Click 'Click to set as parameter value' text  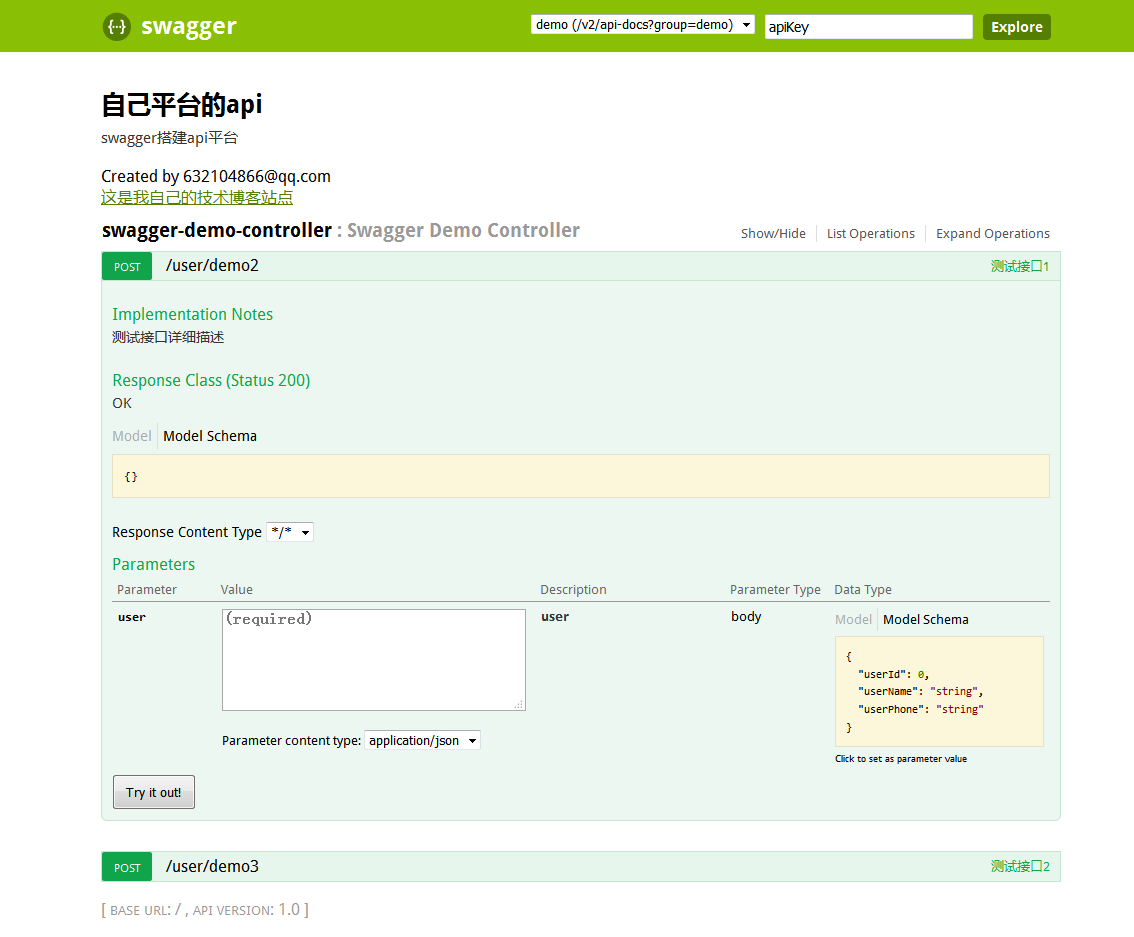tap(900, 758)
